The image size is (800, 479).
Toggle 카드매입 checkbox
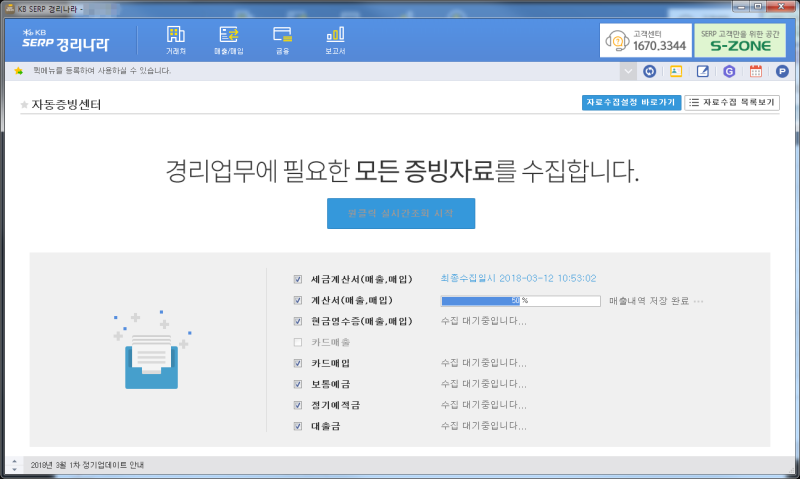[x=298, y=363]
